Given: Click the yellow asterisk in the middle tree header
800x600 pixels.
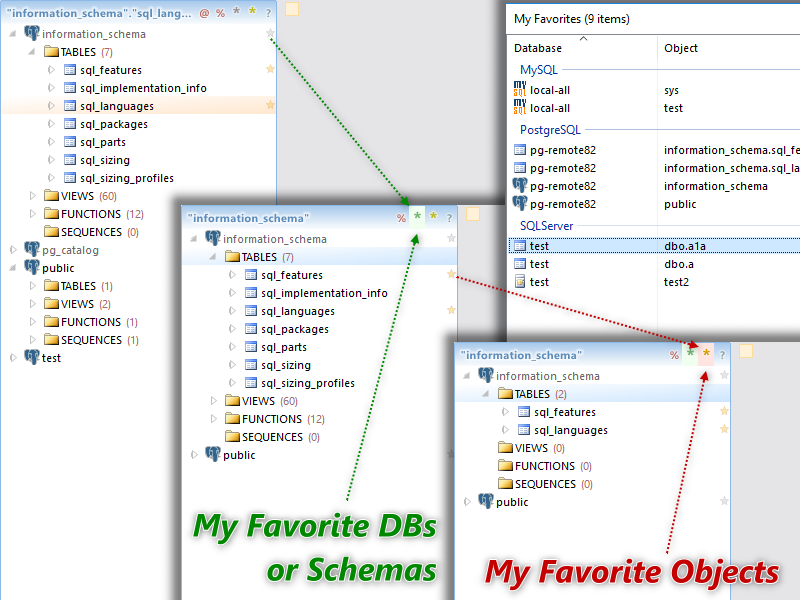Looking at the screenshot, I should tap(434, 216).
